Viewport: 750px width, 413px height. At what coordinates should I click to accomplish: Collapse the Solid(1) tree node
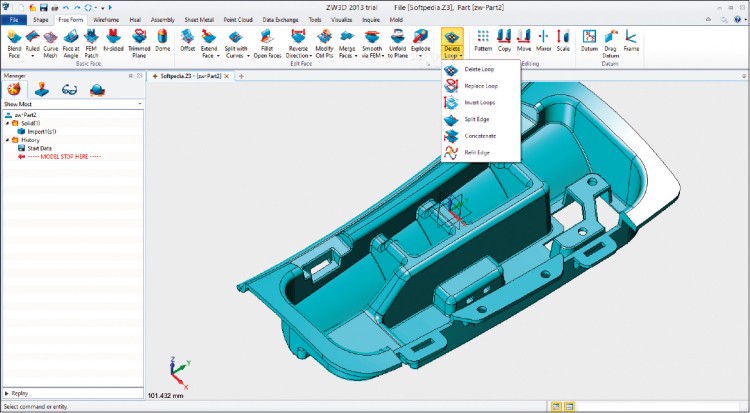[x=6, y=122]
